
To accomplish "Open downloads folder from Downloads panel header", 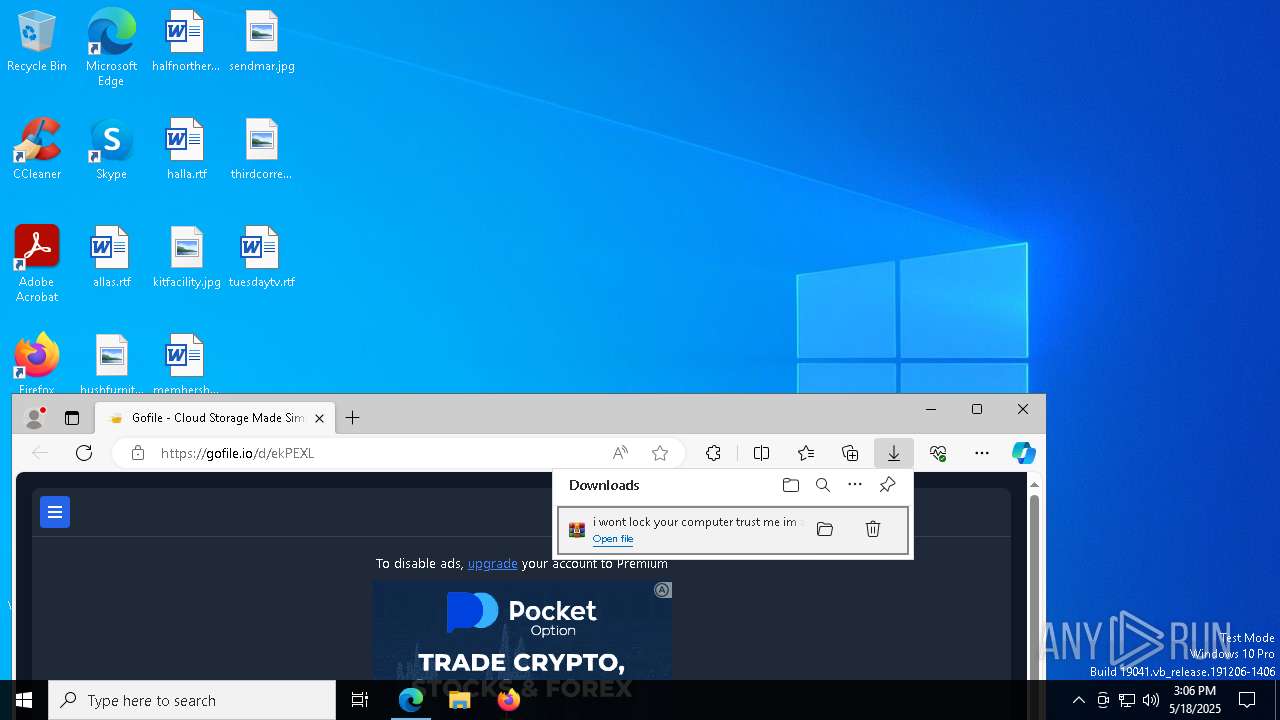I will pyautogui.click(x=791, y=485).
